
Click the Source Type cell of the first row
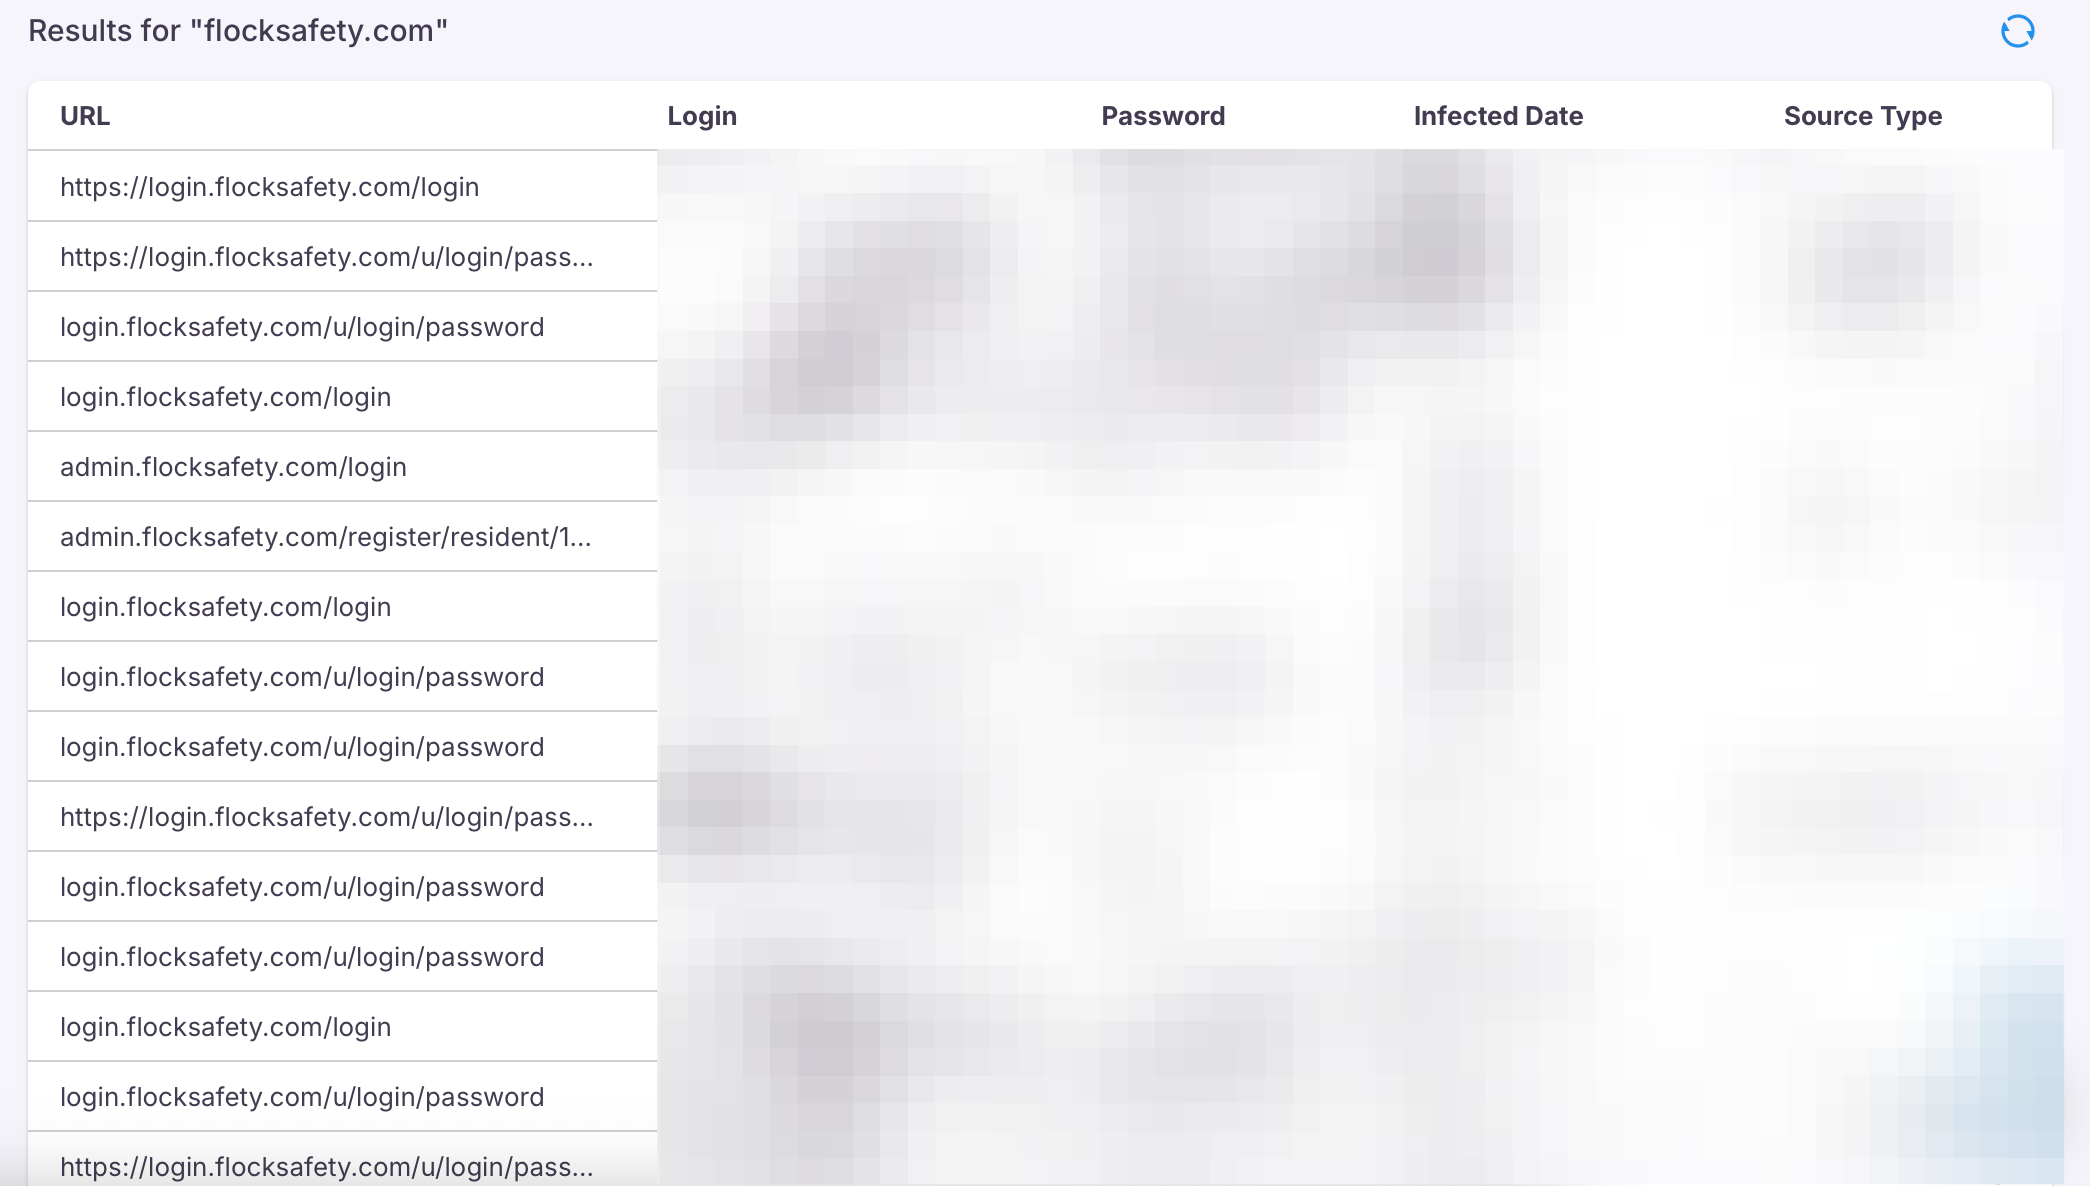pos(1861,186)
